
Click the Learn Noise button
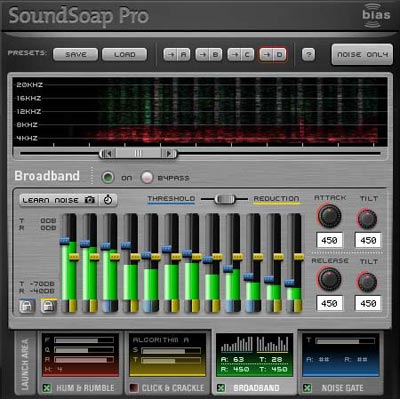(x=59, y=200)
